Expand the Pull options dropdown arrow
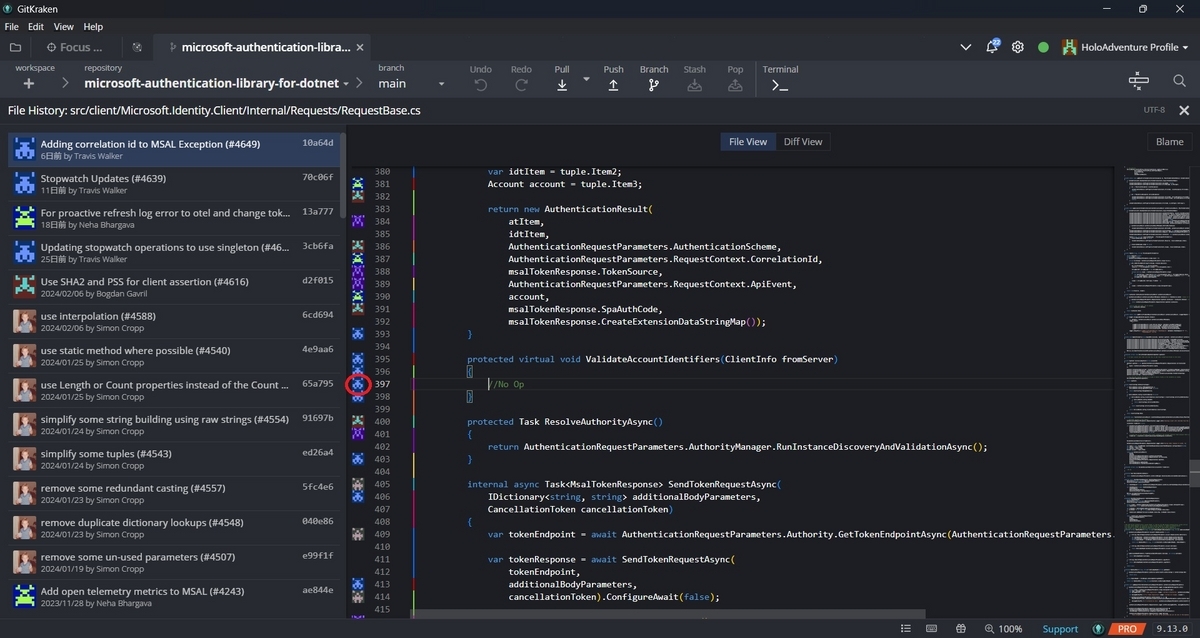Image resolution: width=1200 pixels, height=638 pixels. click(586, 79)
